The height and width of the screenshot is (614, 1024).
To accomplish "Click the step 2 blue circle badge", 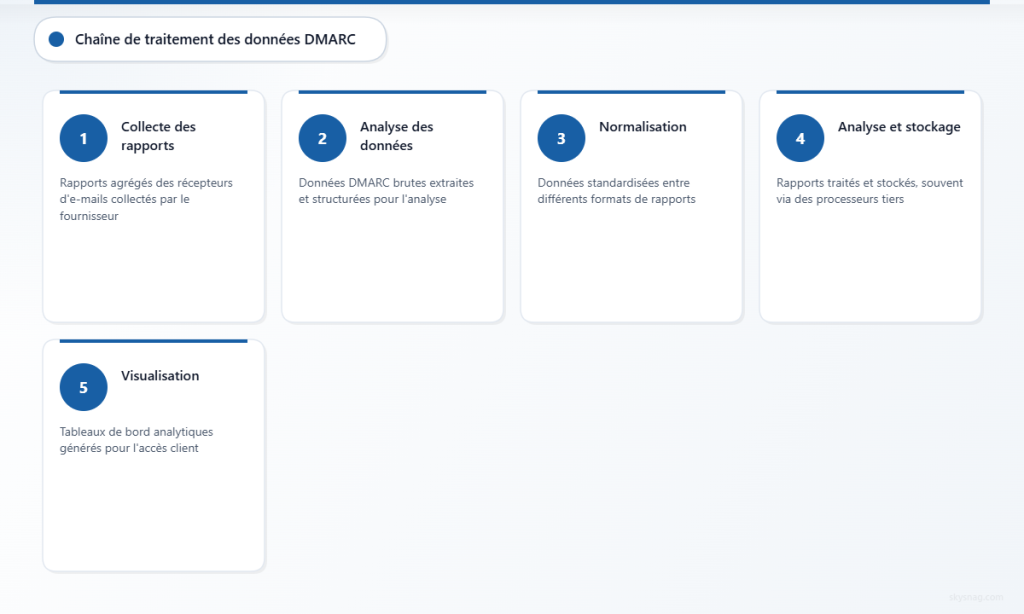I will click(322, 138).
